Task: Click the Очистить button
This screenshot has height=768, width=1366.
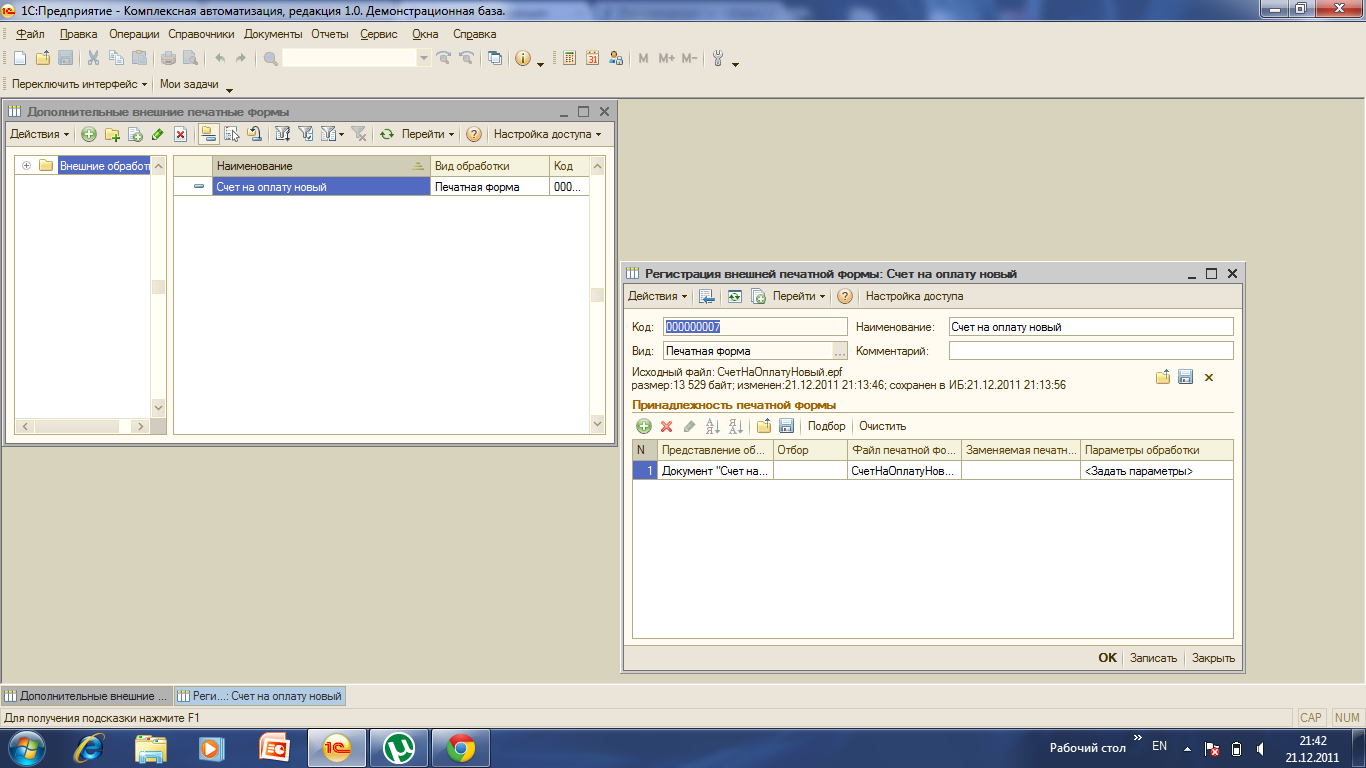Action: [882, 426]
